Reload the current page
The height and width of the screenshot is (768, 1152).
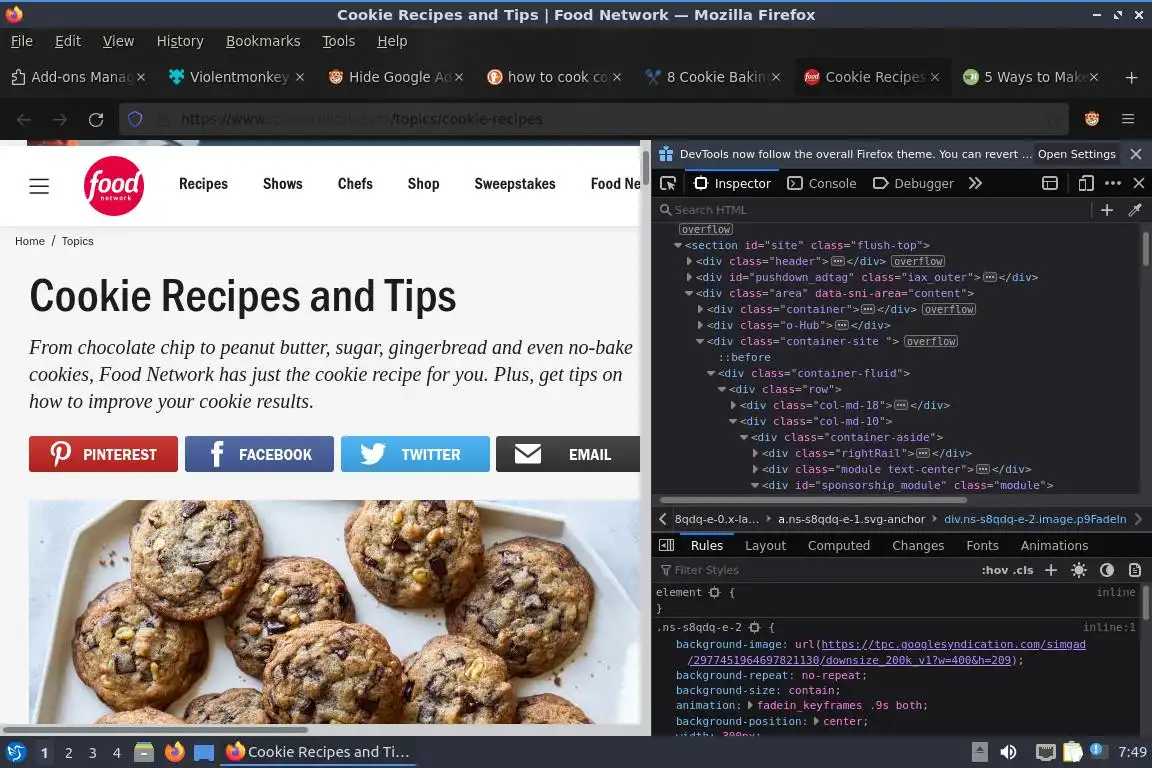tap(96, 119)
